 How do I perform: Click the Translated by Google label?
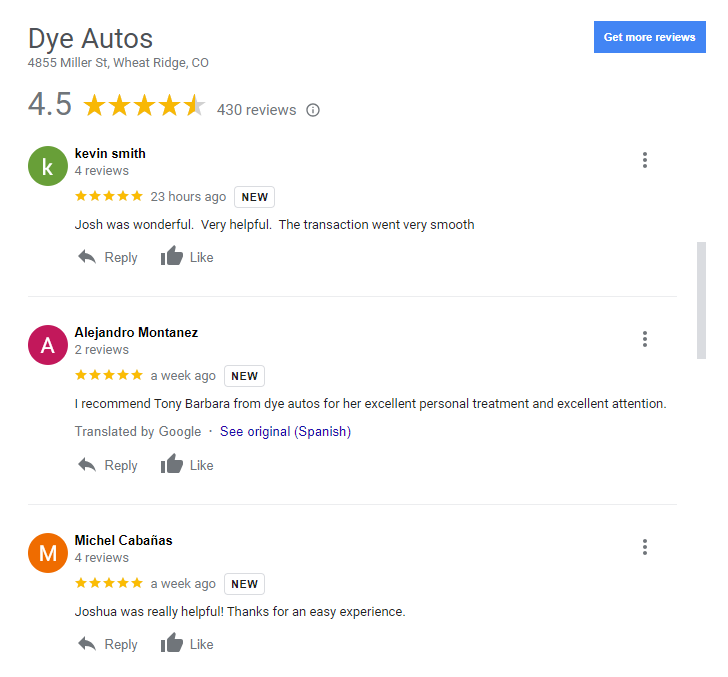[x=138, y=432]
